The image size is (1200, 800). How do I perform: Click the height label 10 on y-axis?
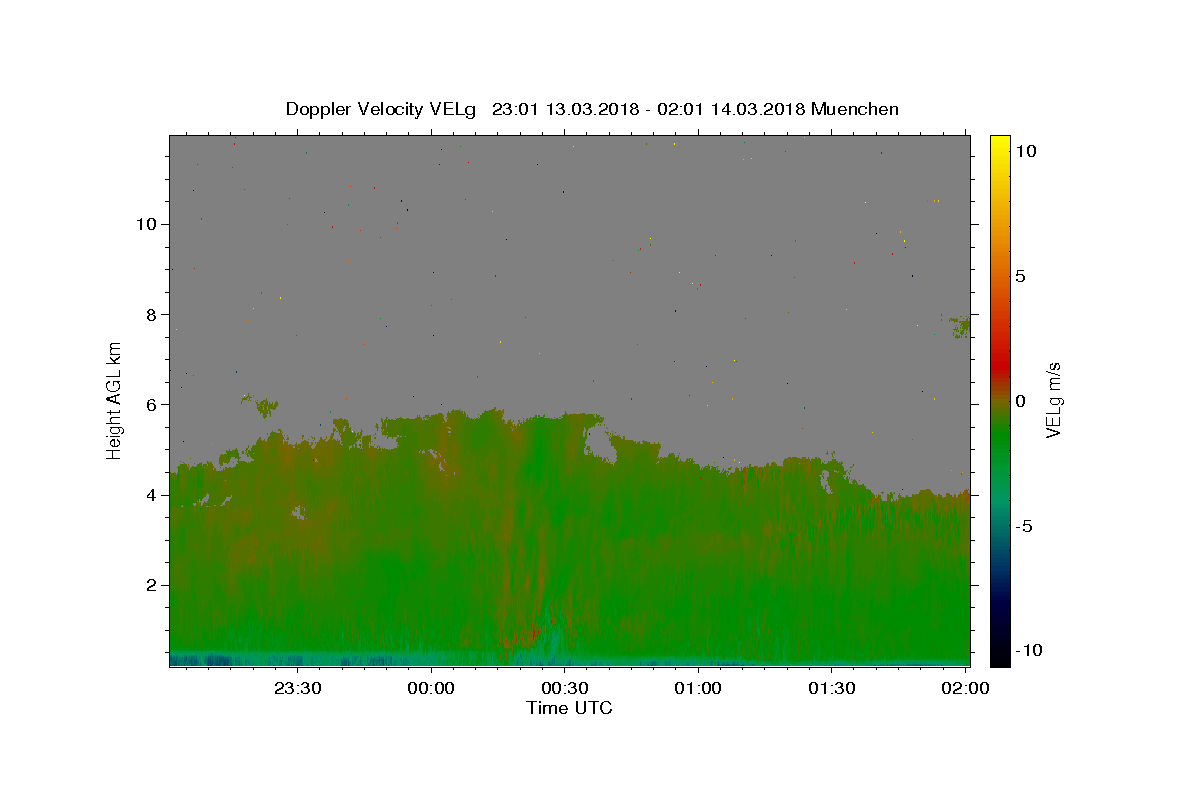click(x=144, y=224)
